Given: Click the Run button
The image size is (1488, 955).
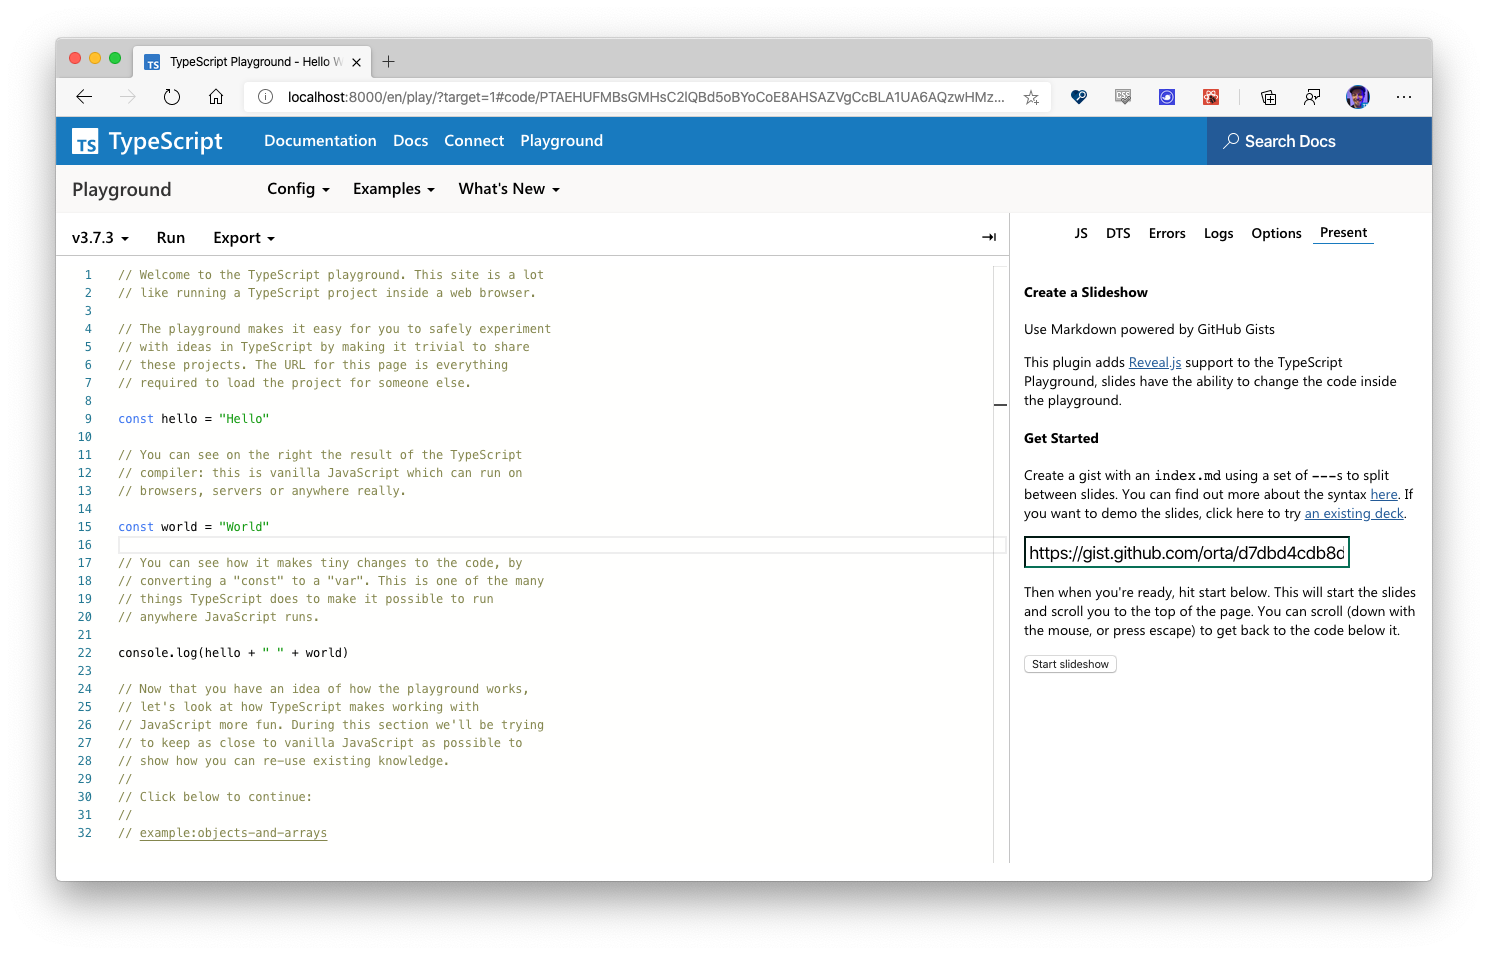Looking at the screenshot, I should (171, 238).
